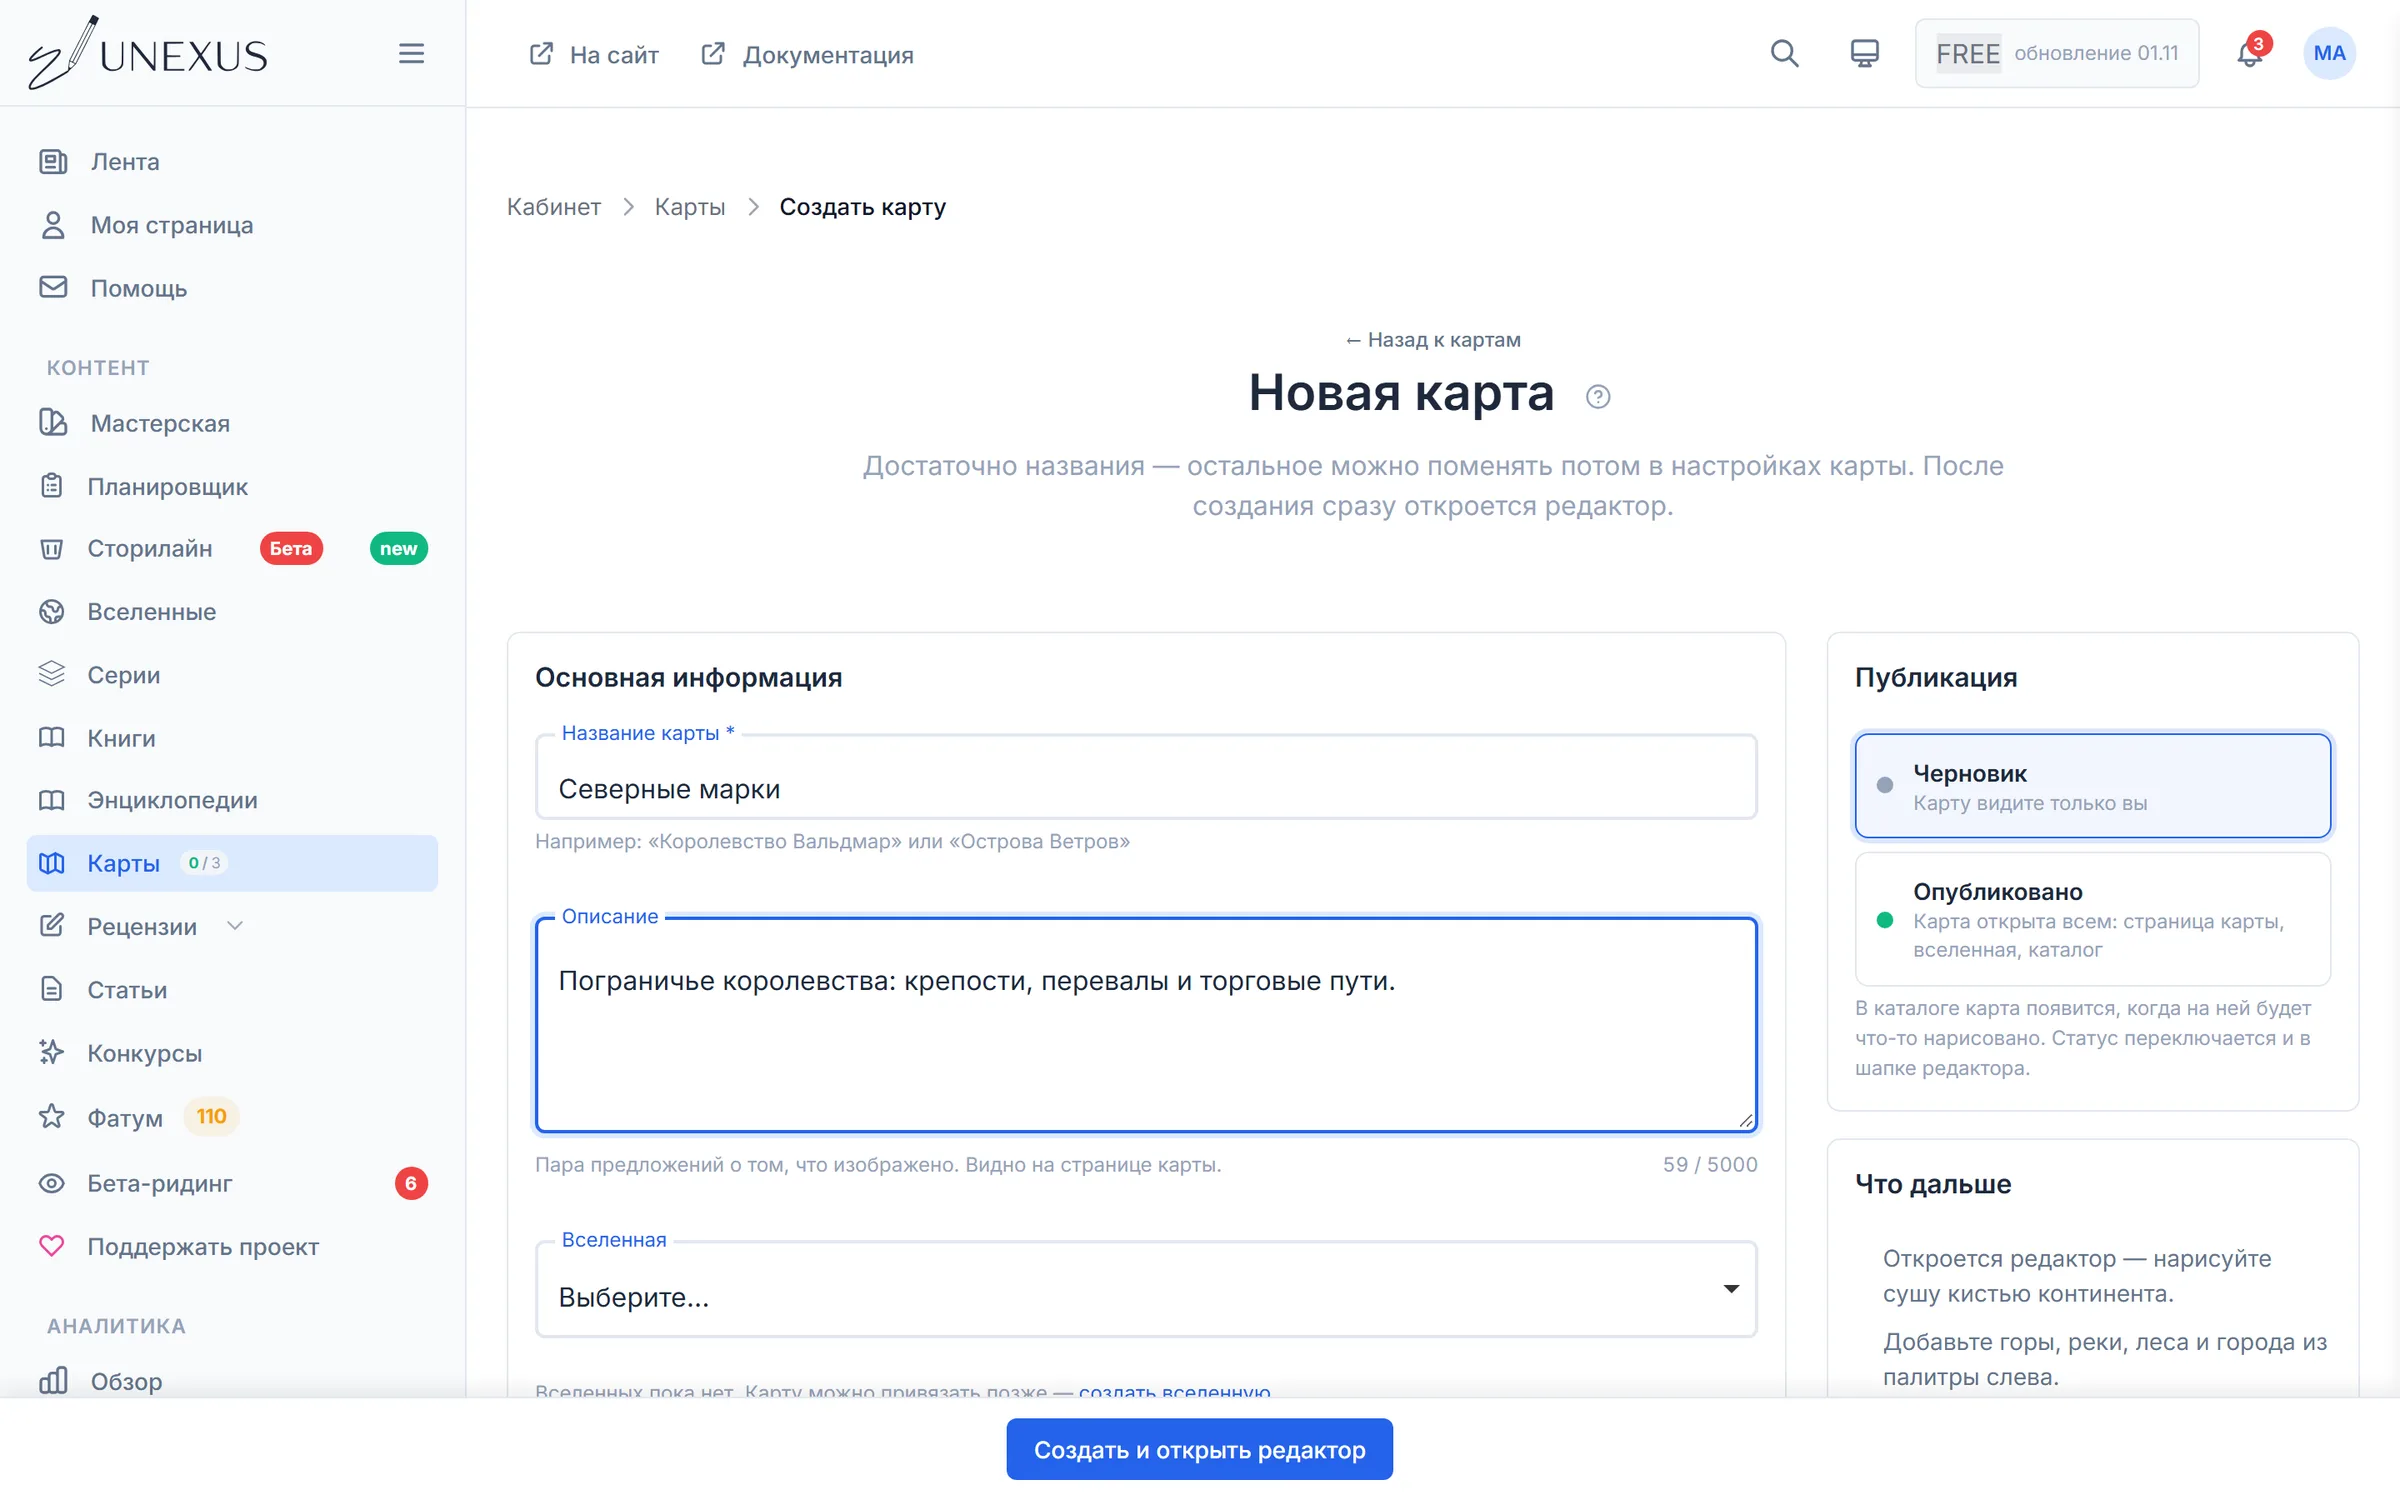Click the Лента feed icon
Viewport: 2400px width, 1500px height.
coord(53,161)
